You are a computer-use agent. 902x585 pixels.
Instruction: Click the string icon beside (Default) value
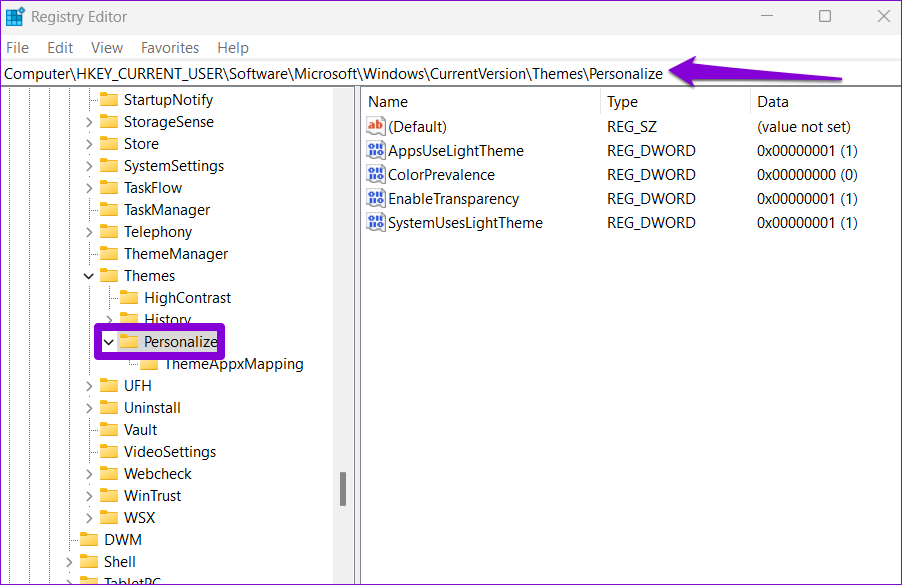[x=376, y=127]
